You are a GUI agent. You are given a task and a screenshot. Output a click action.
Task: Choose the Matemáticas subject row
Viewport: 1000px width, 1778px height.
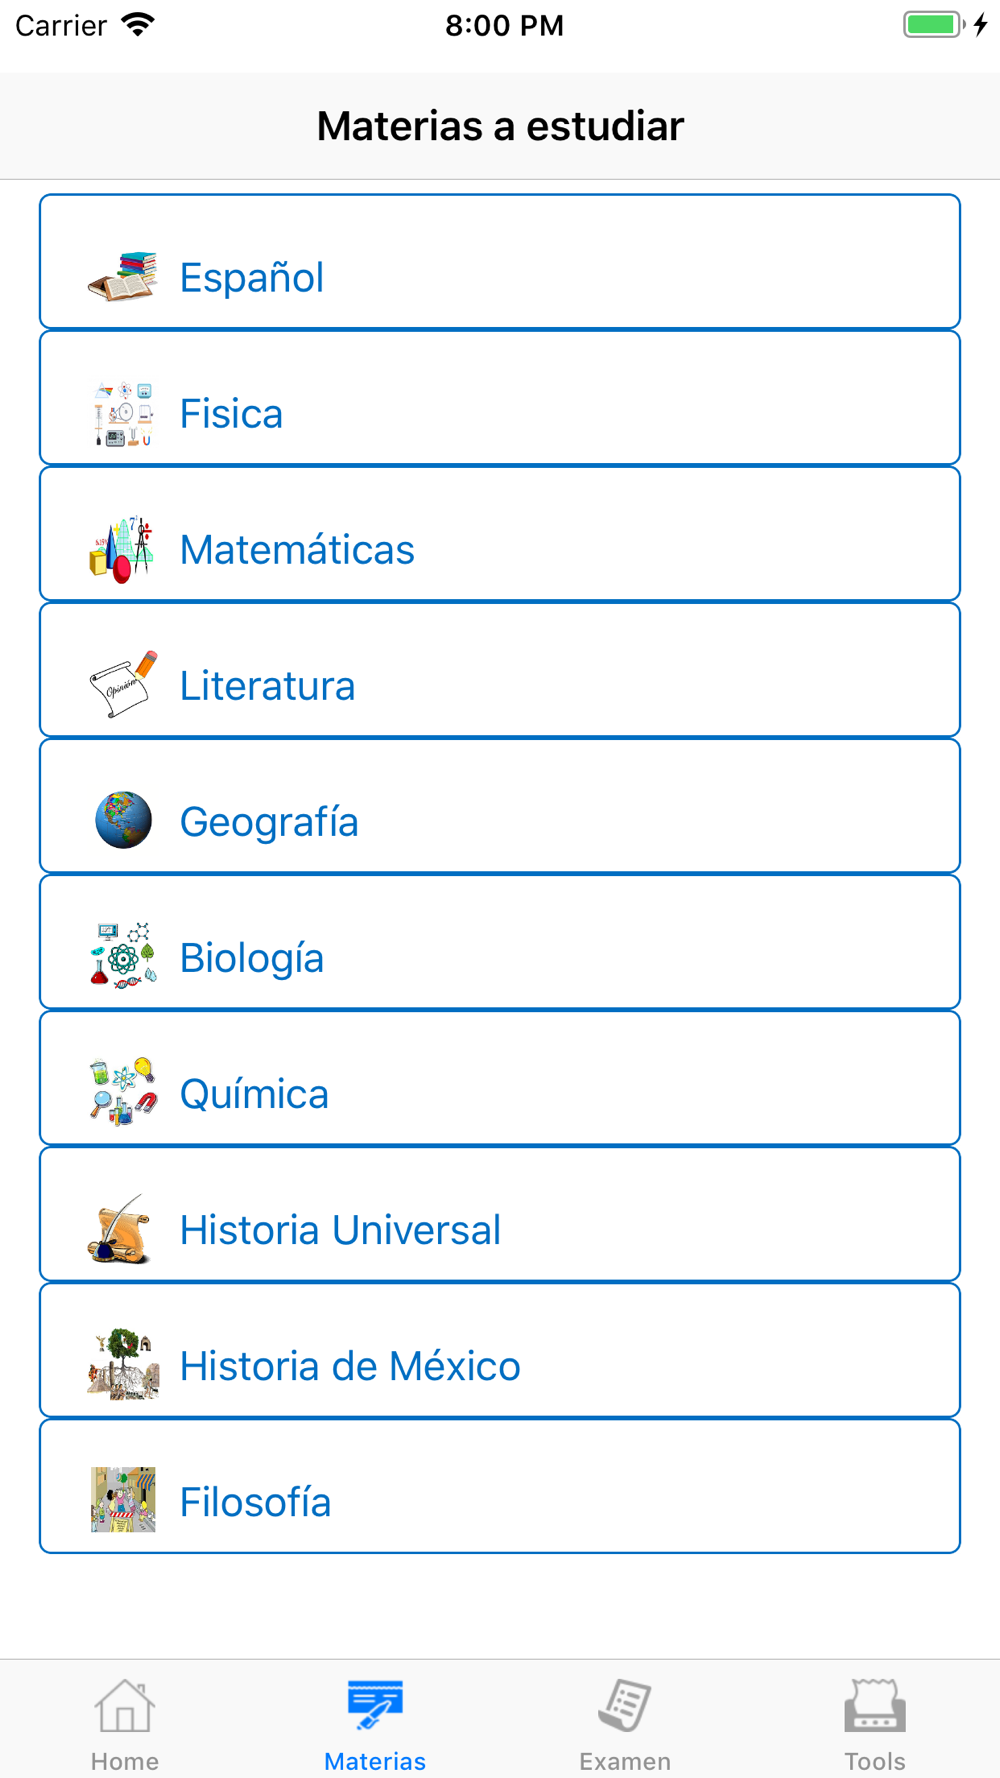click(x=500, y=534)
